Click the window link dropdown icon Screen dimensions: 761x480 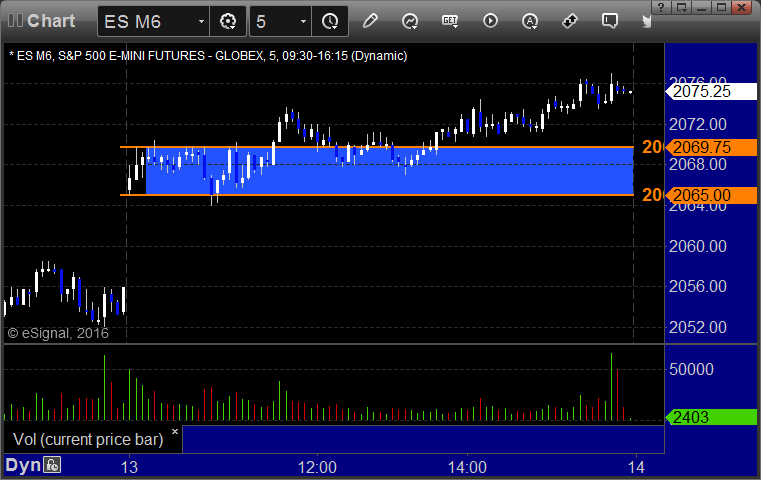pos(682,7)
